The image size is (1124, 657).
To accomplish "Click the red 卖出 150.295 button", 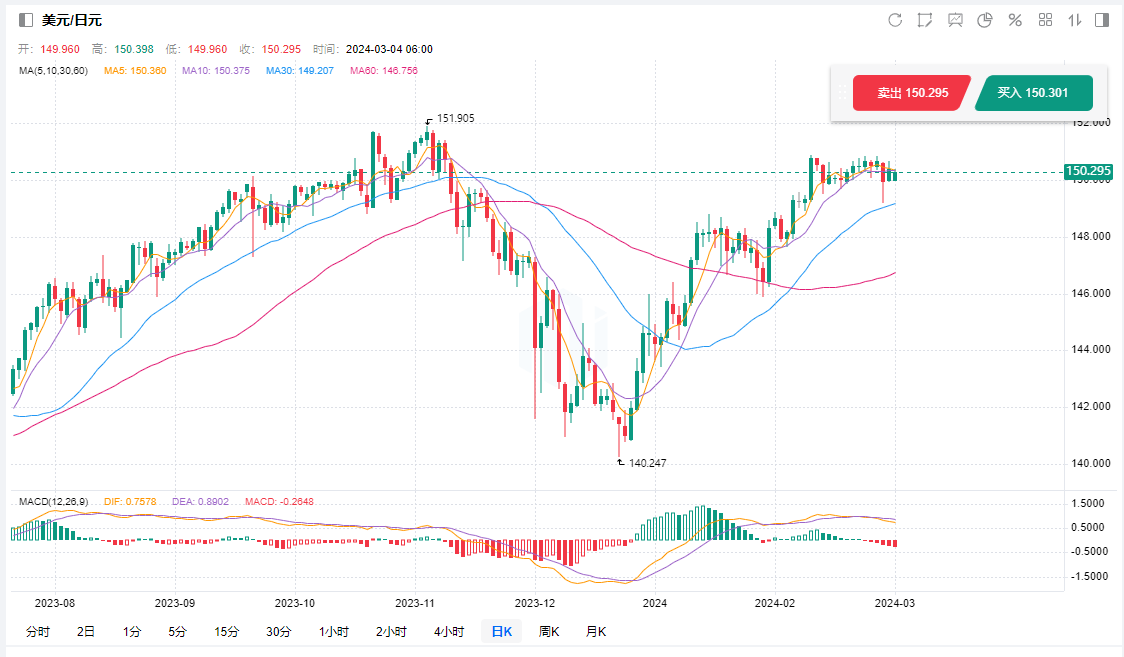I will click(x=911, y=93).
